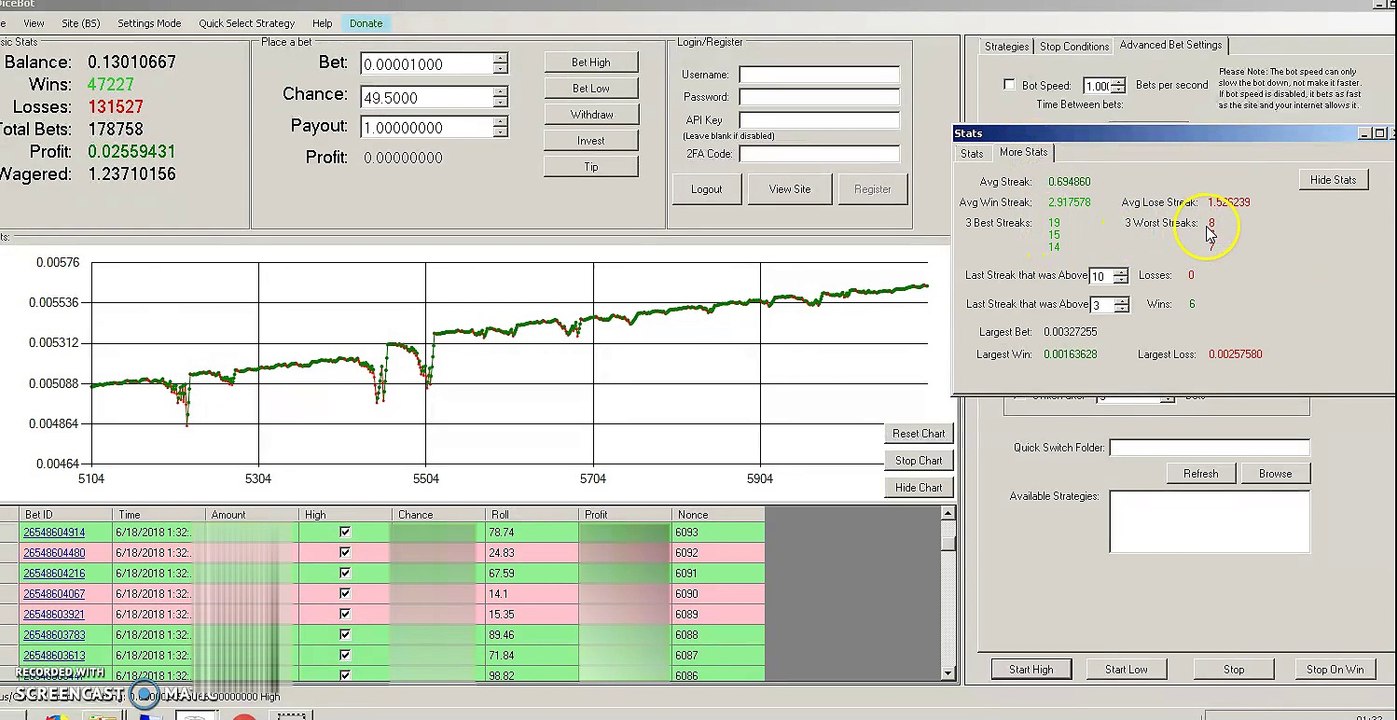Screen dimensions: 1397x720
Task: Open the Help menu
Action: tap(322, 23)
